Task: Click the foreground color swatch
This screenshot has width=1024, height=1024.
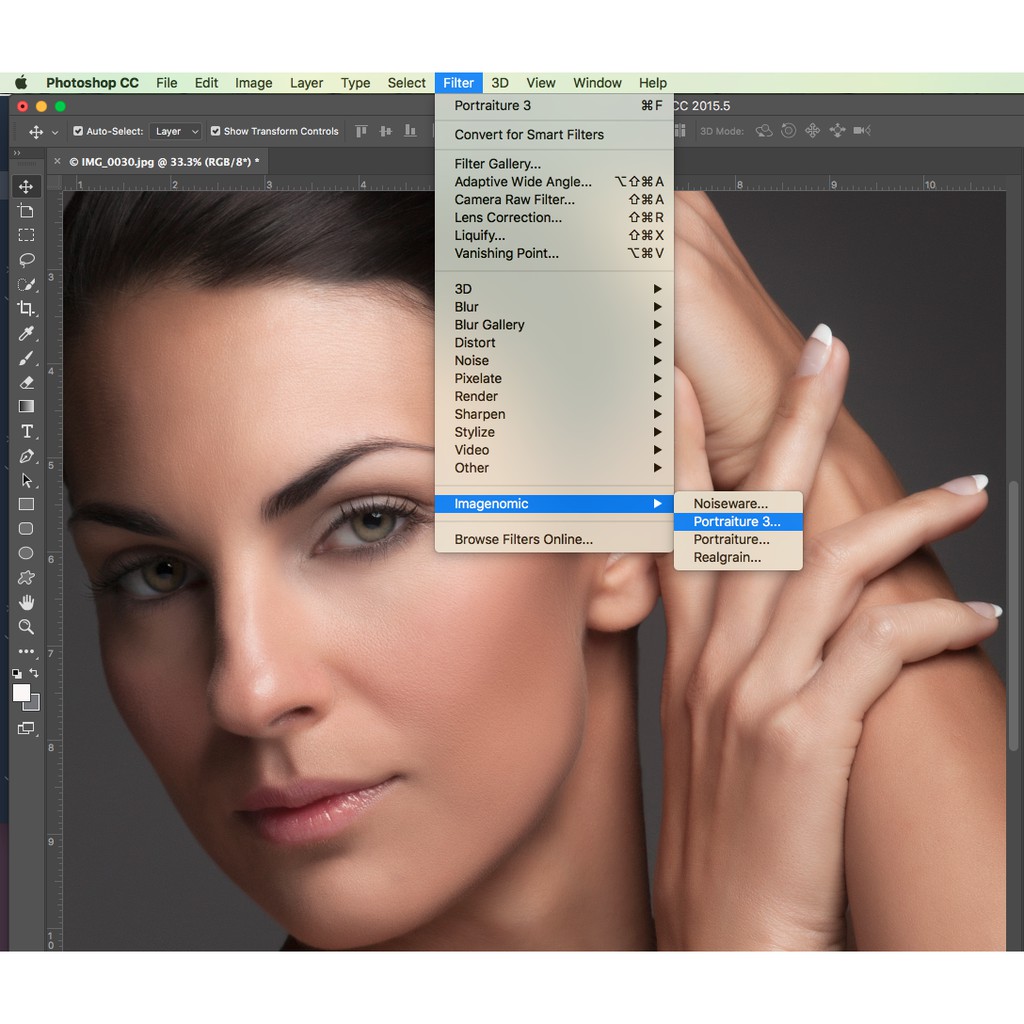Action: pos(21,693)
